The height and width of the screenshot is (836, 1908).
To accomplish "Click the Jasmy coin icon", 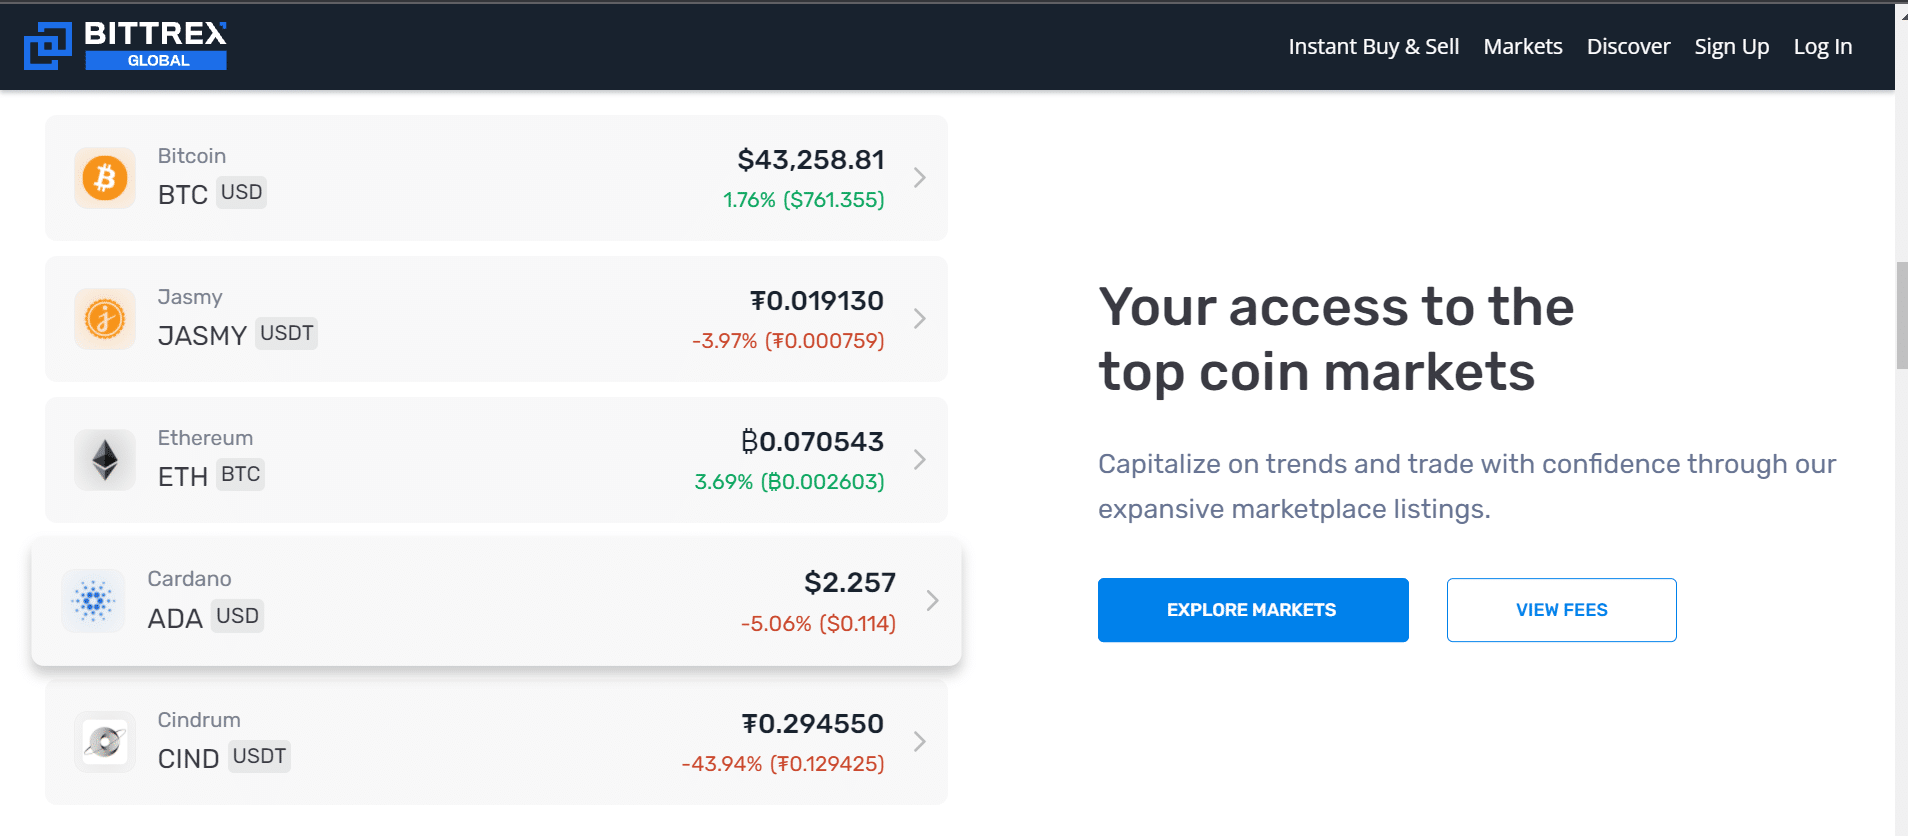I will click(x=105, y=319).
